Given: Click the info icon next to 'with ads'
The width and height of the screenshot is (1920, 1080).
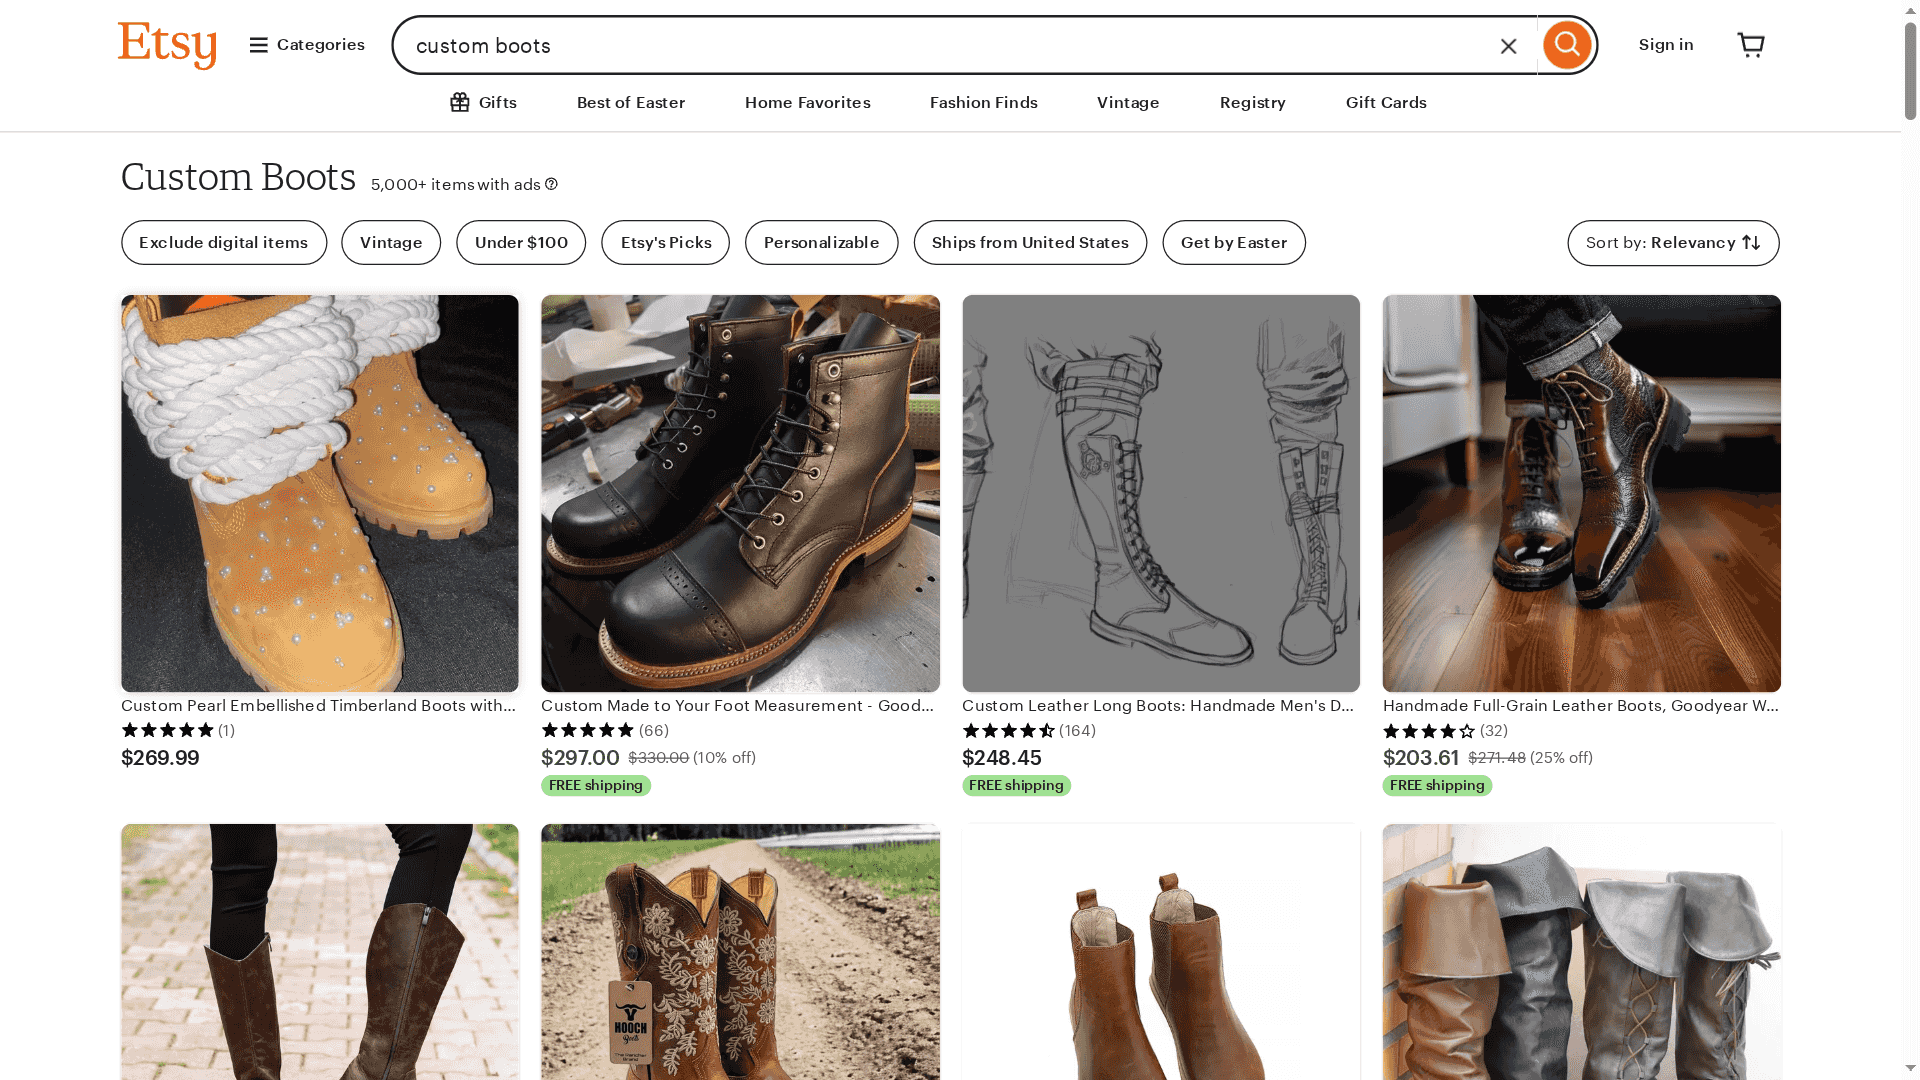Looking at the screenshot, I should pos(551,184).
